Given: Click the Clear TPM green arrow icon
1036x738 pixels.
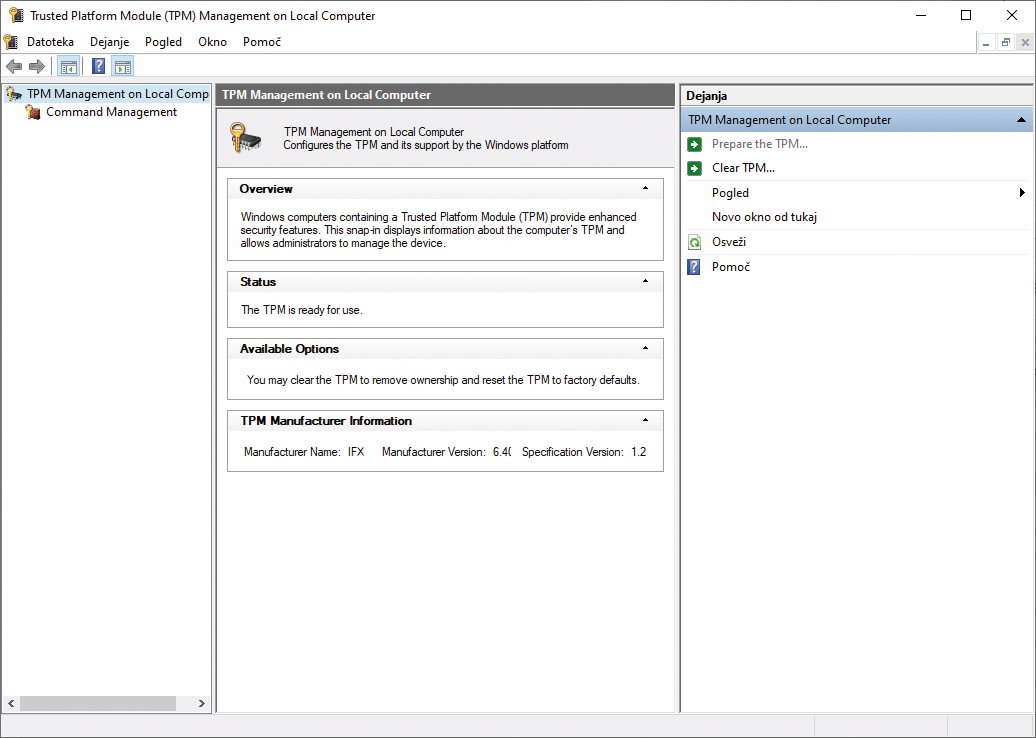Looking at the screenshot, I should pos(694,168).
